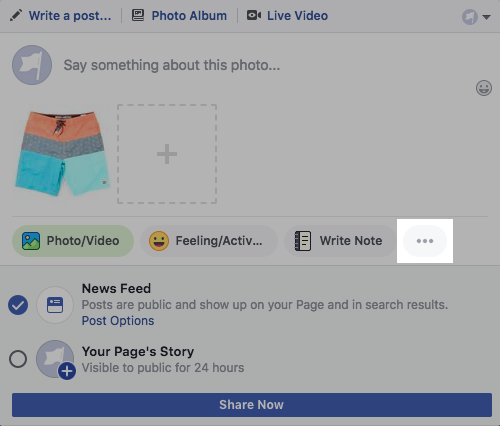
Task: Select the Feeling/Activity button
Action: (209, 241)
